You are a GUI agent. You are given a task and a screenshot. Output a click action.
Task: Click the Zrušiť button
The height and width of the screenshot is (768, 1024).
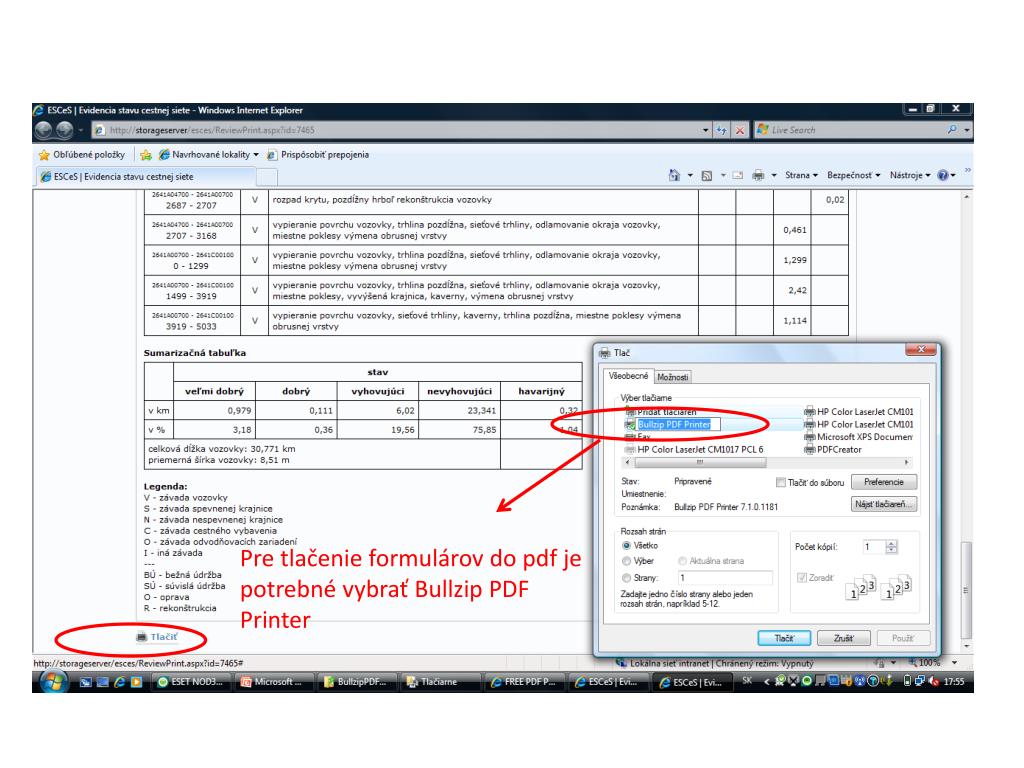pos(843,638)
